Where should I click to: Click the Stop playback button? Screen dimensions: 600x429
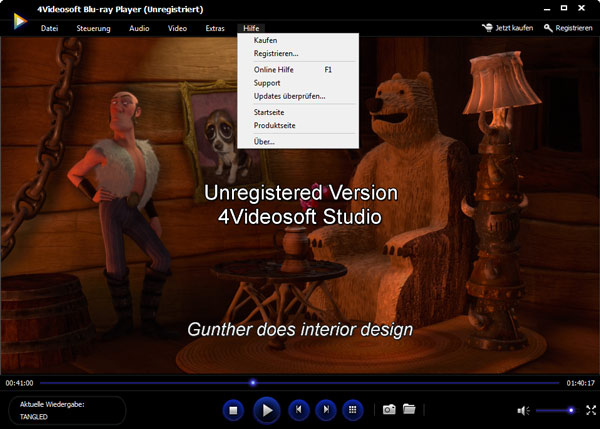pyautogui.click(x=233, y=409)
